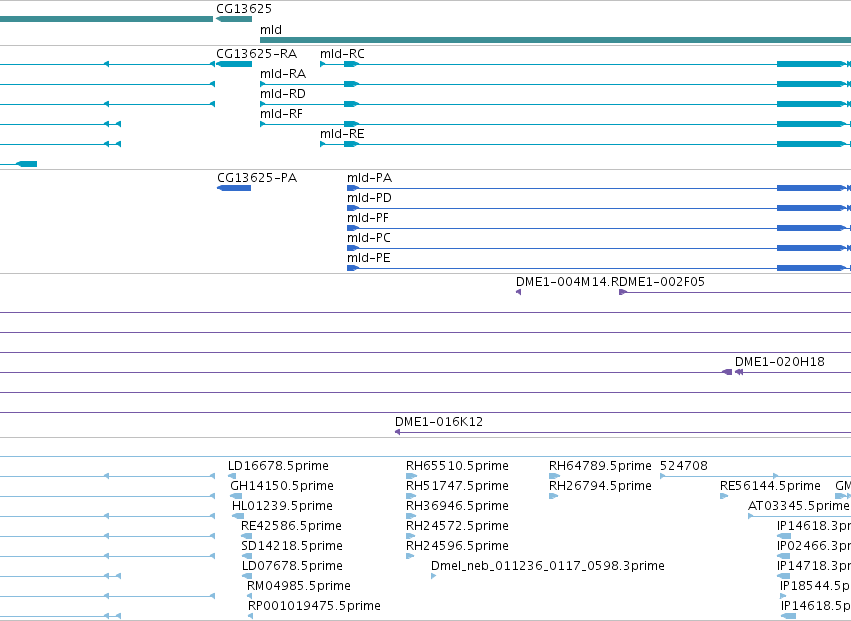This screenshot has width=851, height=621.
Task: Click the SD14218.5prime EST label
Action: (291, 547)
